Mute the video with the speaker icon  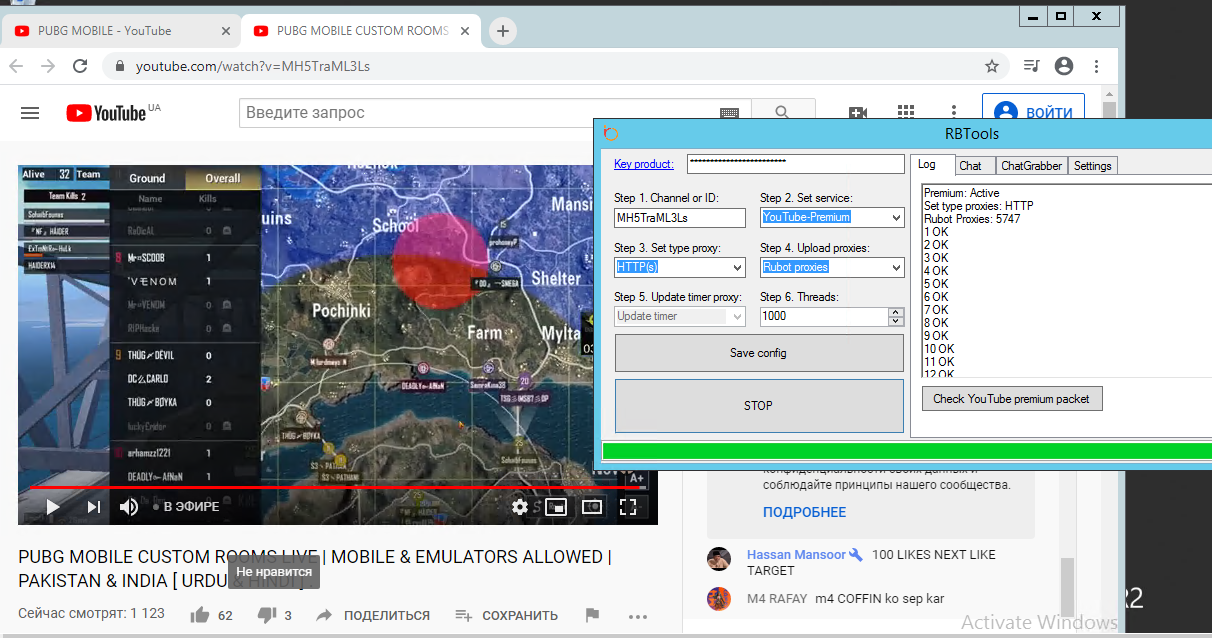click(x=129, y=507)
